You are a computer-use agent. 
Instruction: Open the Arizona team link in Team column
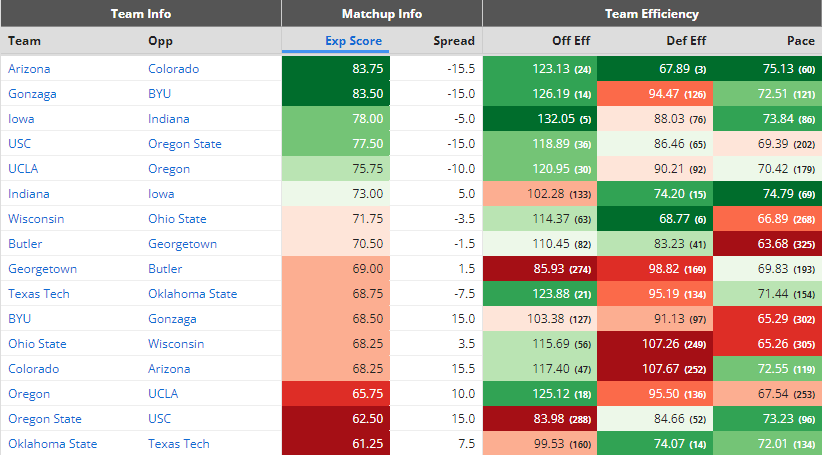(29, 69)
